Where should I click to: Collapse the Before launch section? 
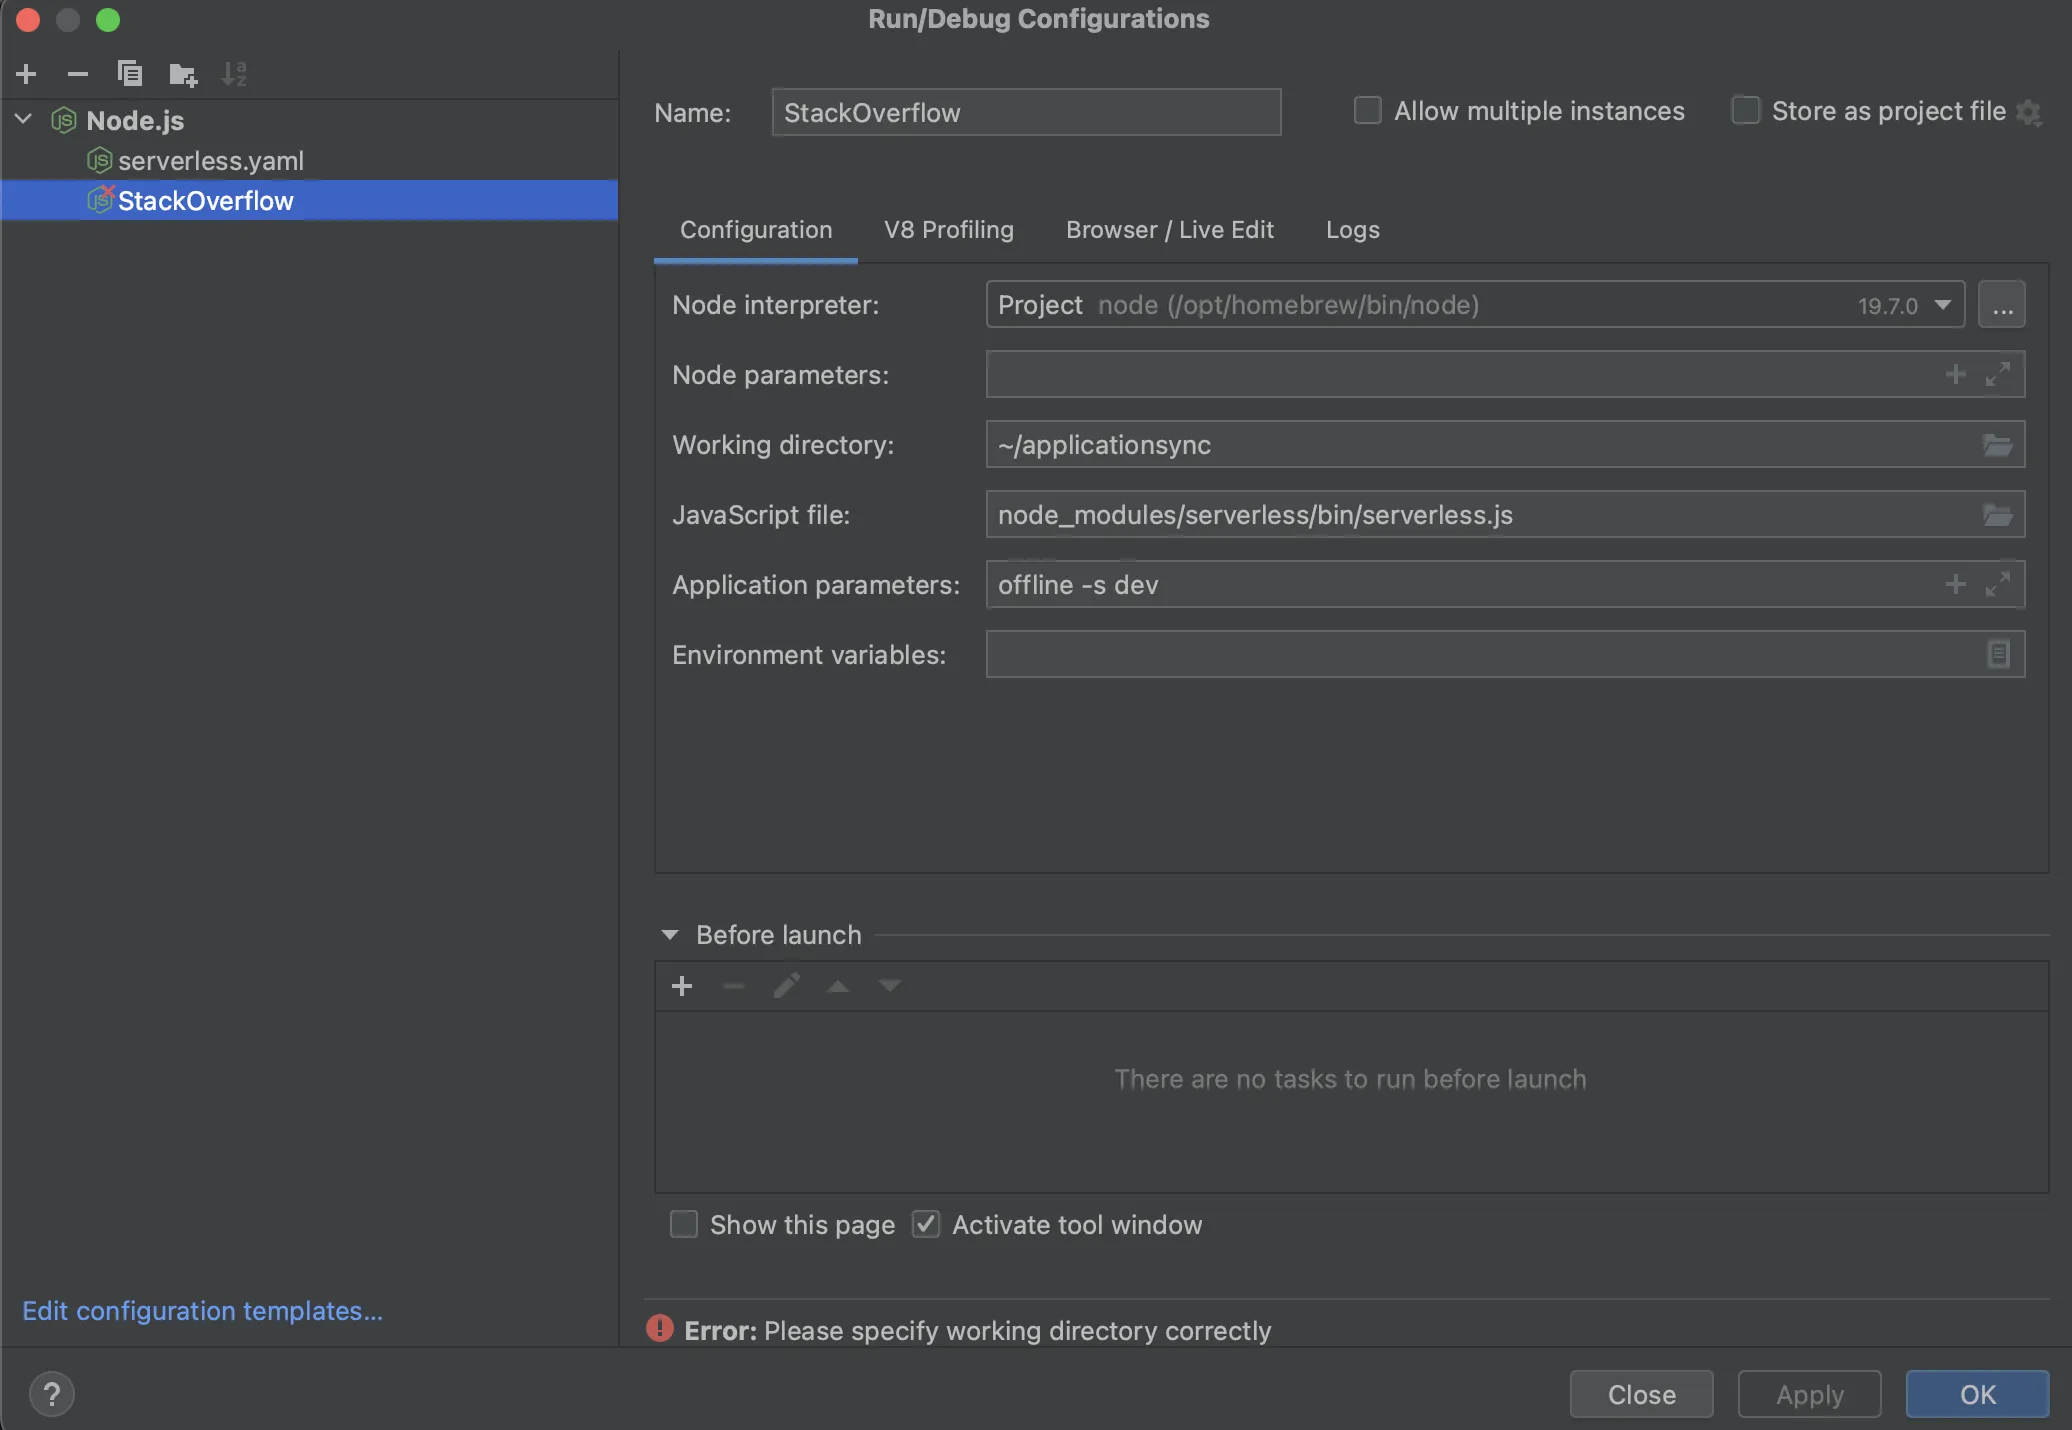[670, 935]
